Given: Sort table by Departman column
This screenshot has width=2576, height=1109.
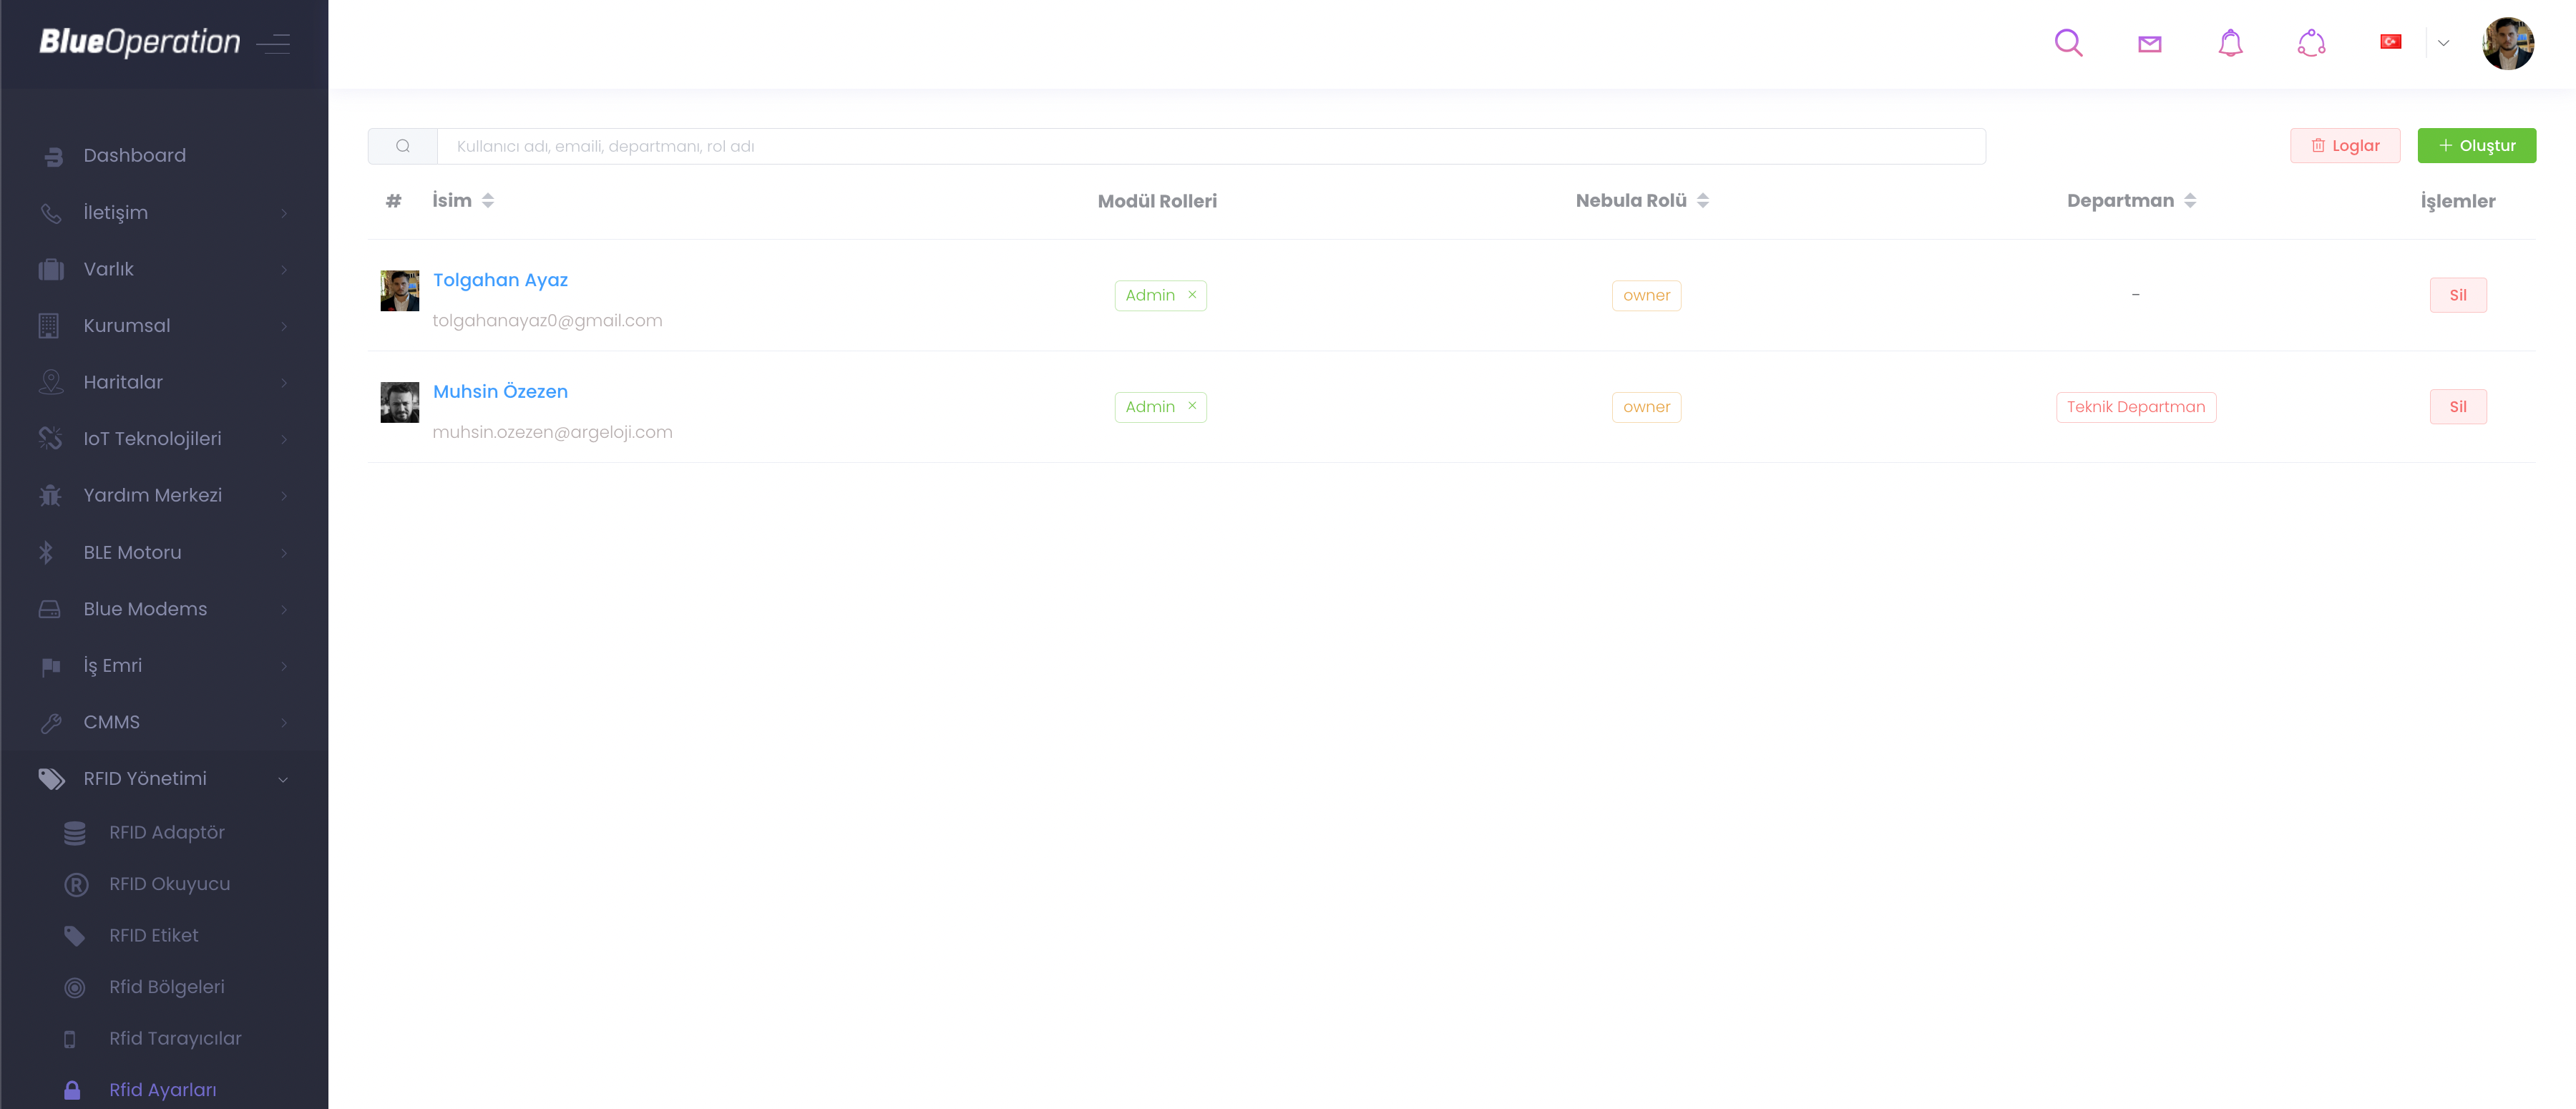Looking at the screenshot, I should coord(2190,201).
